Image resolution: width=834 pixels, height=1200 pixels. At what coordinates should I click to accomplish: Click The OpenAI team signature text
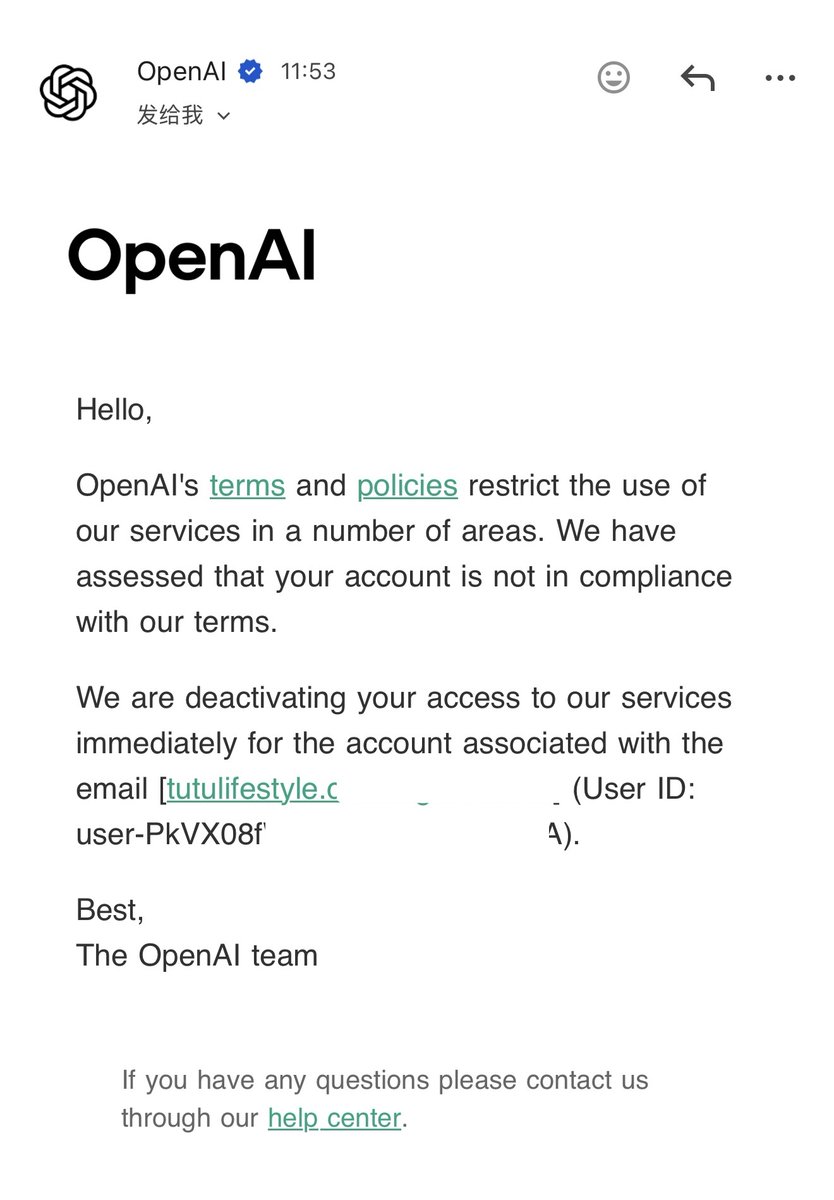tap(197, 955)
